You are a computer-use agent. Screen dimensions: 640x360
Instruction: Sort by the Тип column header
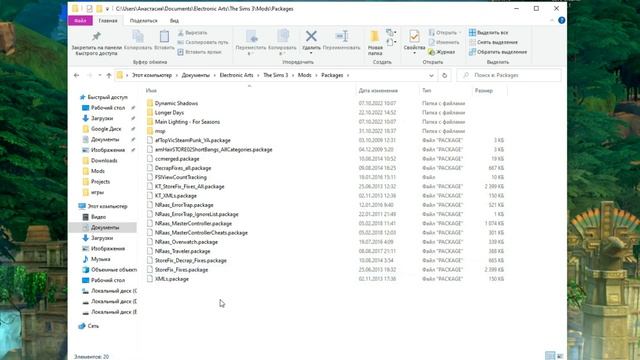pyautogui.click(x=427, y=91)
